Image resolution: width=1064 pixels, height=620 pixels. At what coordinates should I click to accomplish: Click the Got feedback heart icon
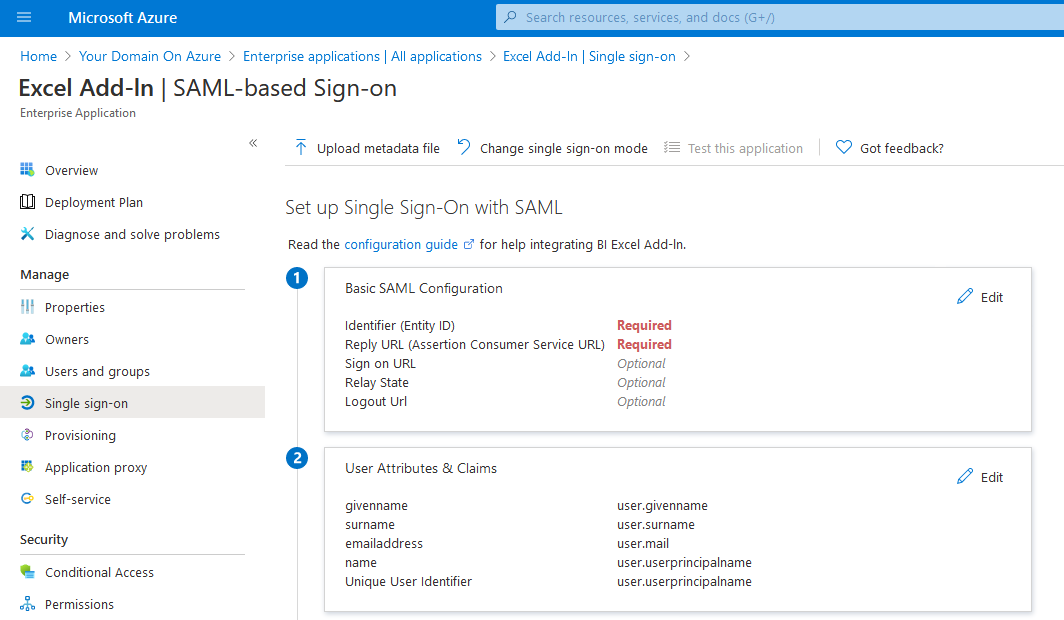(x=843, y=148)
